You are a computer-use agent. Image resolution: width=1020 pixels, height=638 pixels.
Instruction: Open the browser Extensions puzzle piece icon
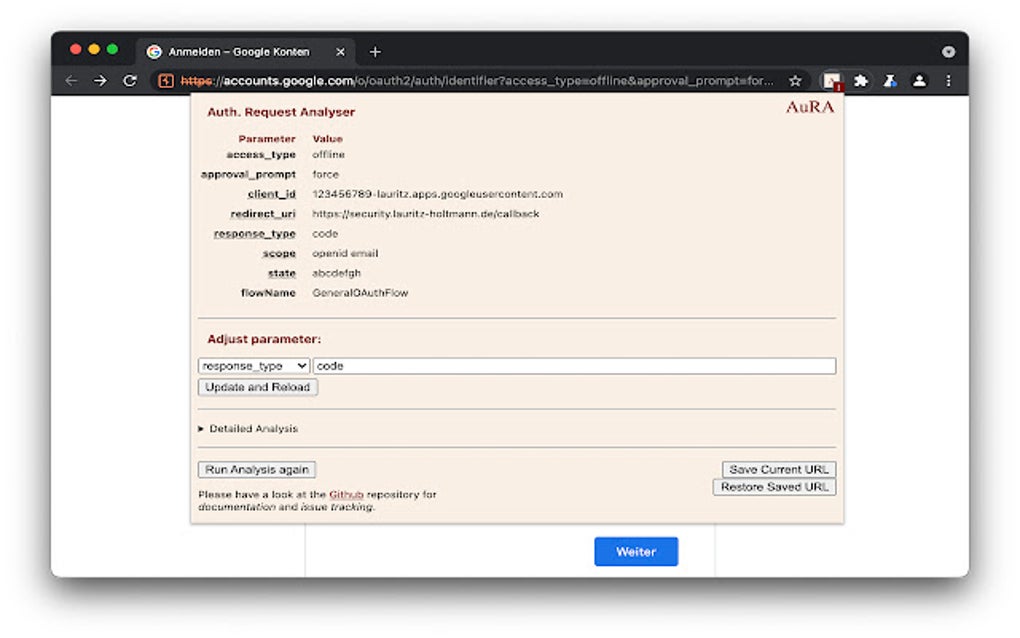click(x=861, y=80)
